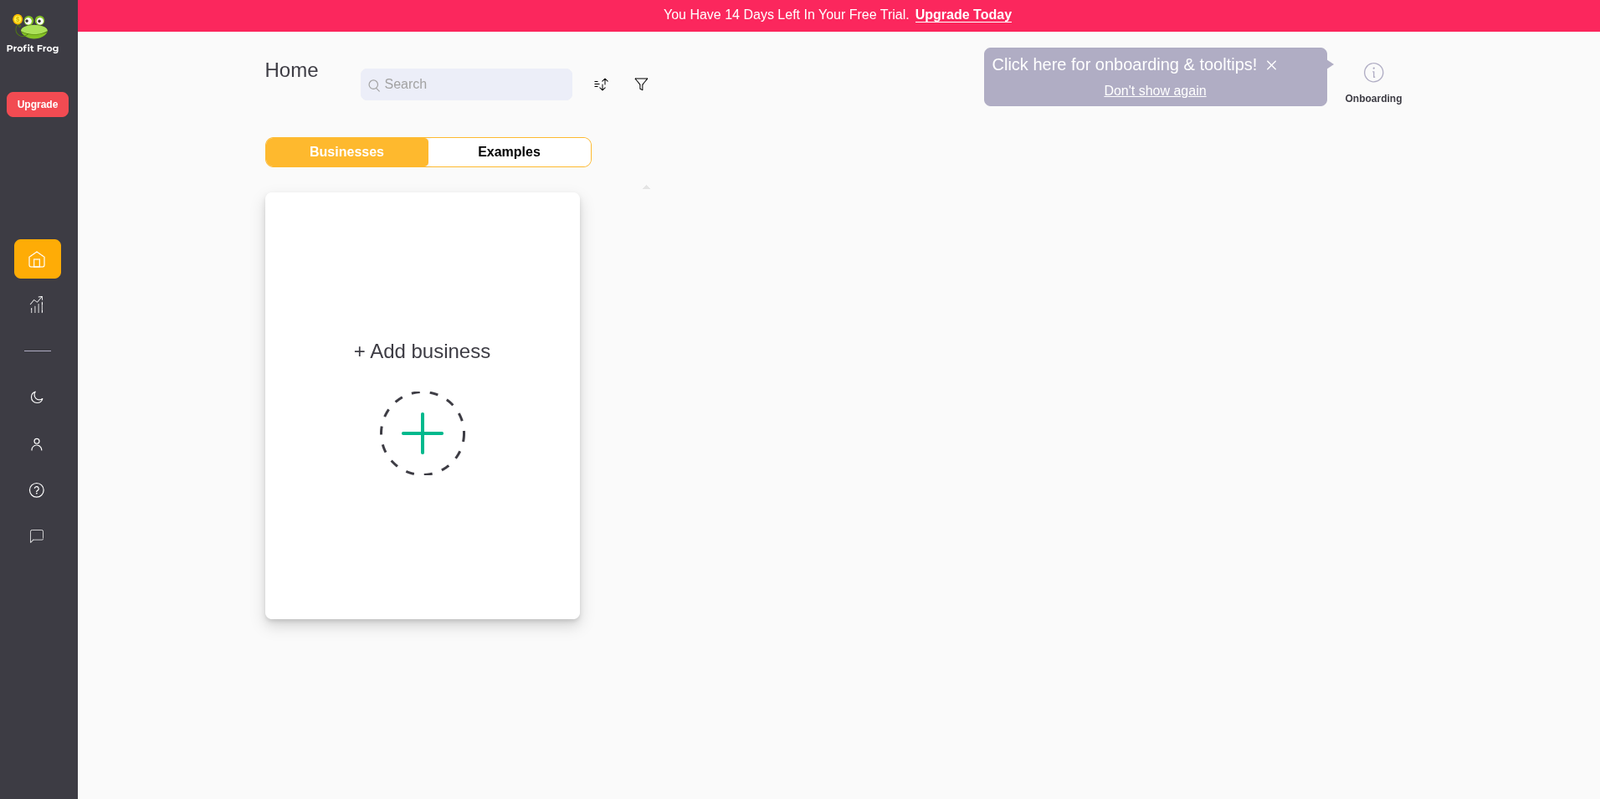Click the Don't show again link
Screen dimensions: 1600x799
coord(1154,91)
